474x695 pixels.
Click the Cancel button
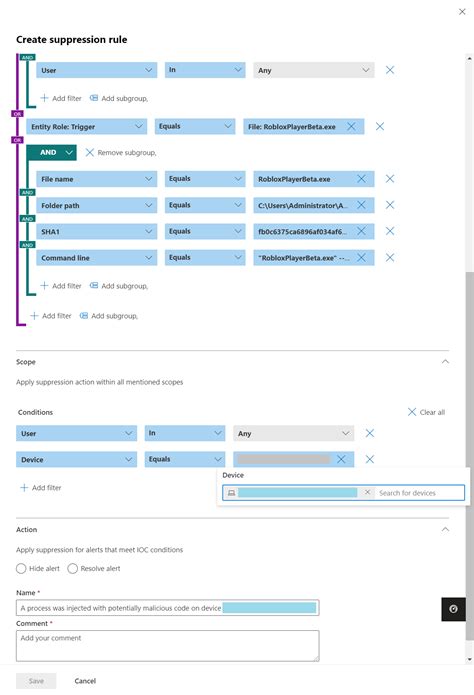coord(85,681)
